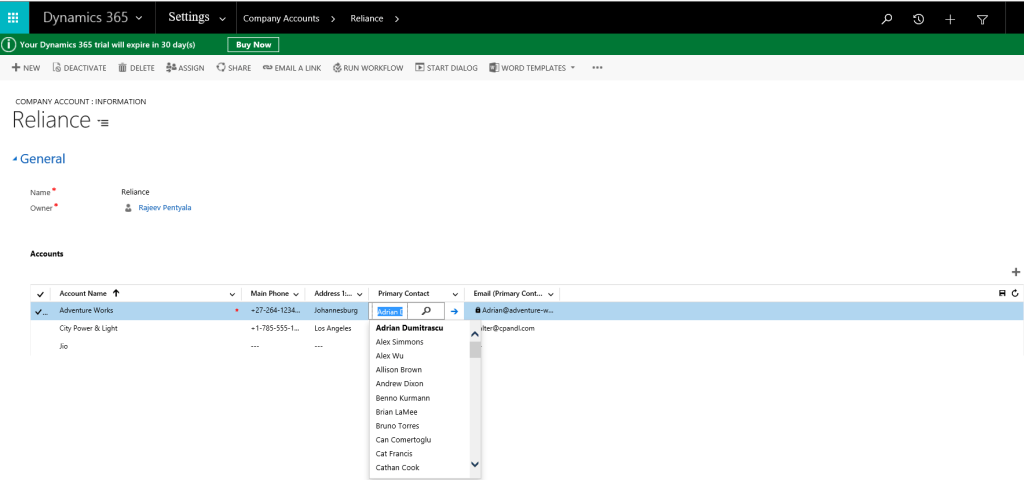Toggle the select-all checkmark in grid header
Screen dimensions: 1024x480
(40, 294)
